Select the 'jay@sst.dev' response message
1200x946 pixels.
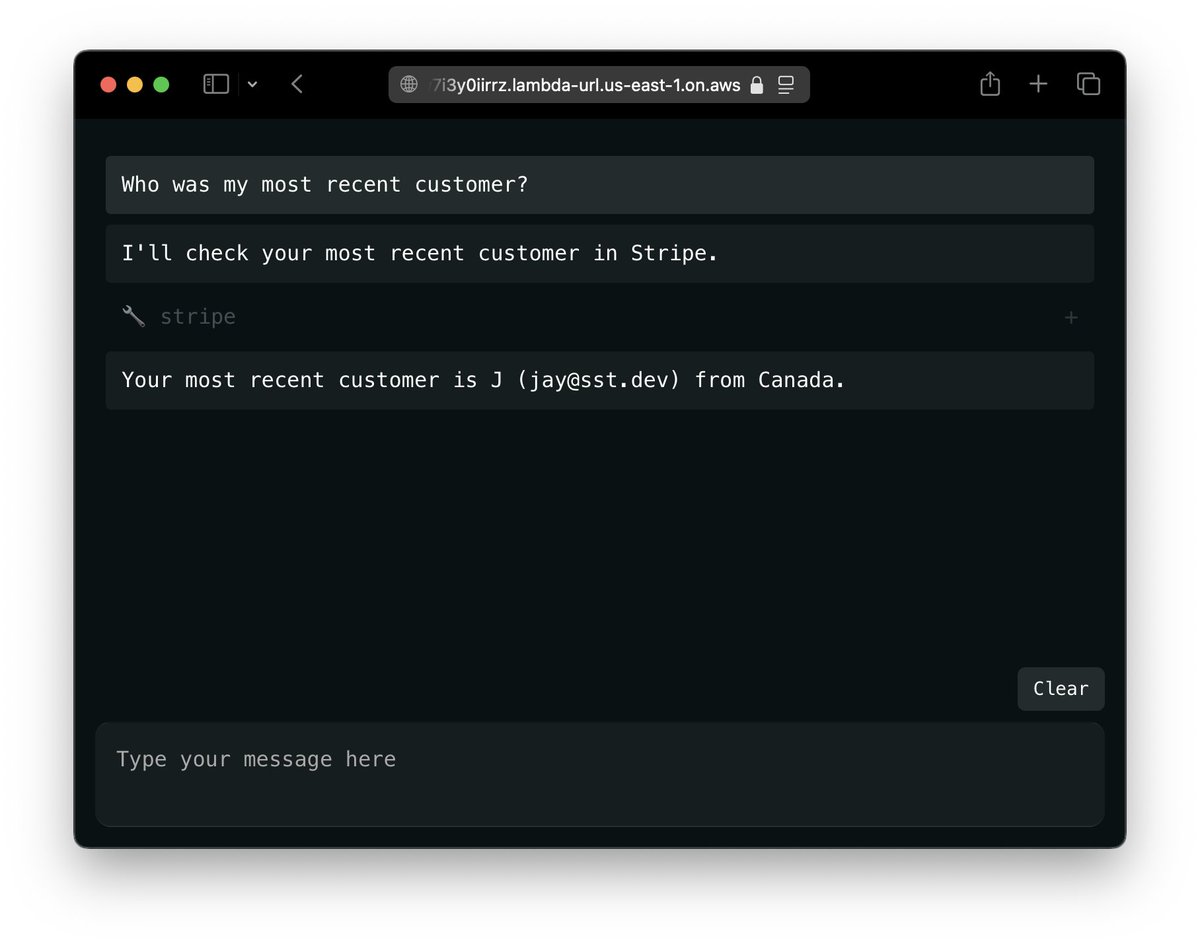point(600,380)
